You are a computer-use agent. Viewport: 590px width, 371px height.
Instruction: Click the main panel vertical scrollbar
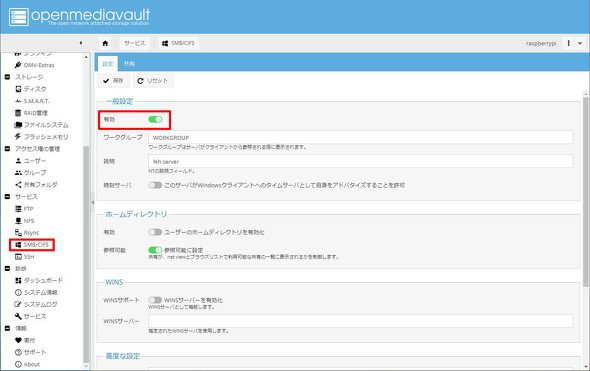585,192
